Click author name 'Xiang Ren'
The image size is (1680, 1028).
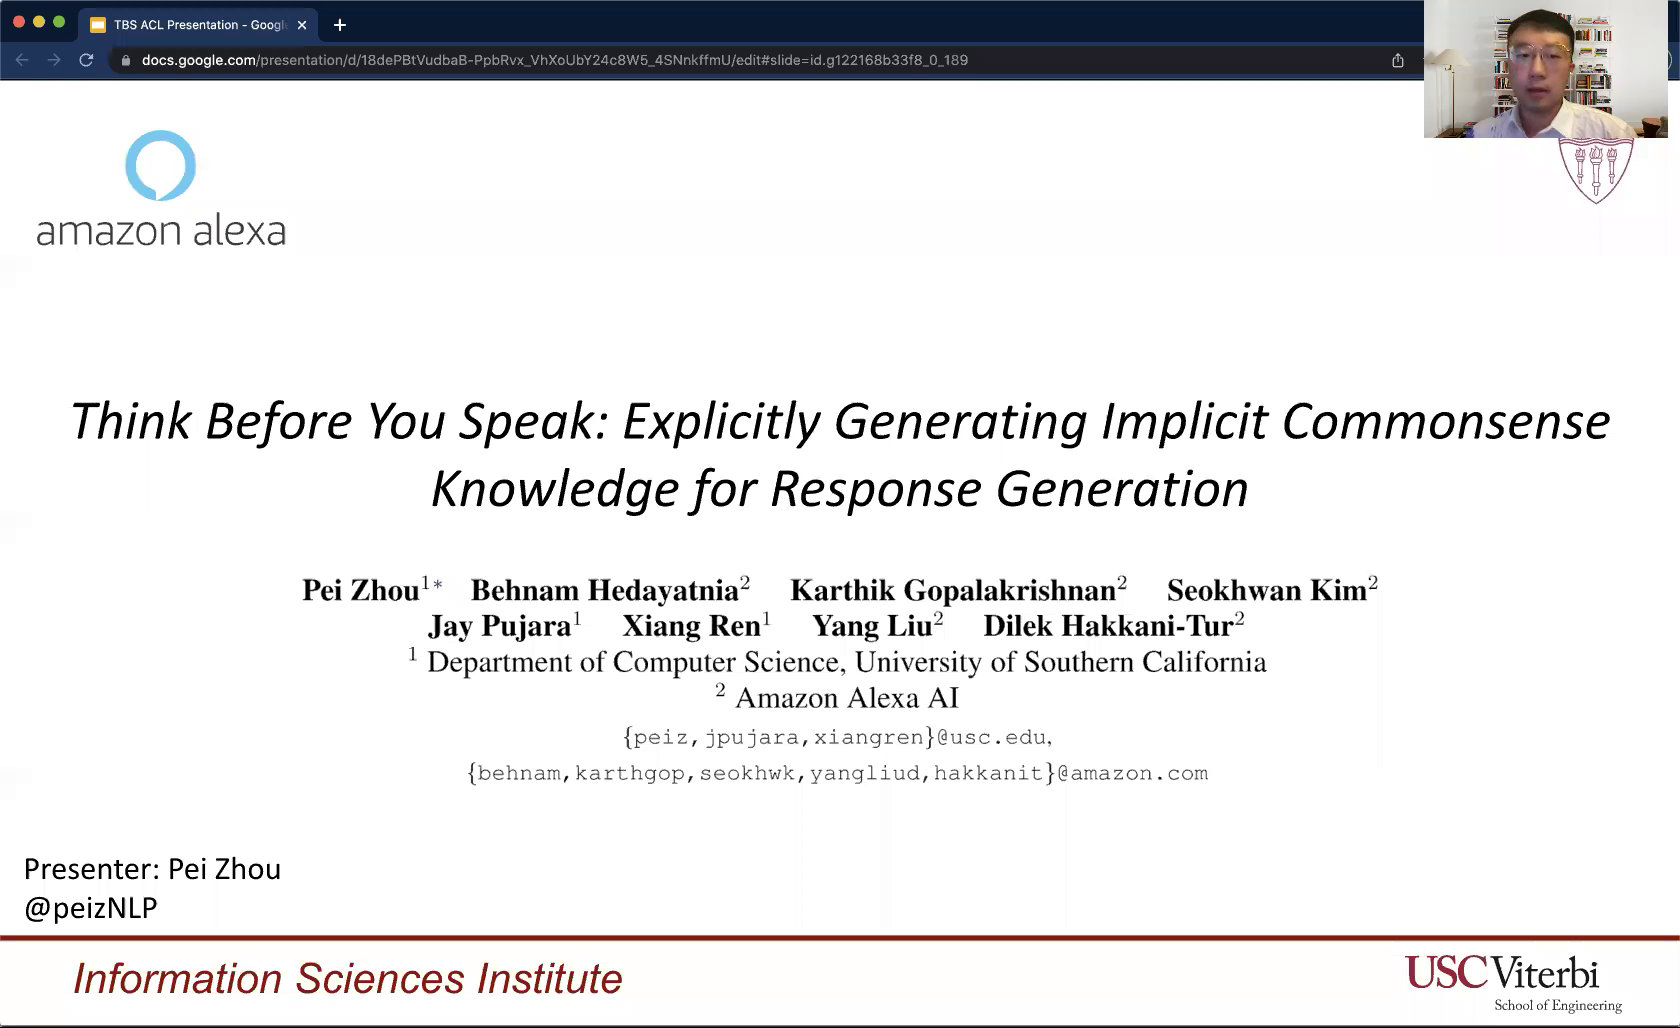(x=692, y=626)
